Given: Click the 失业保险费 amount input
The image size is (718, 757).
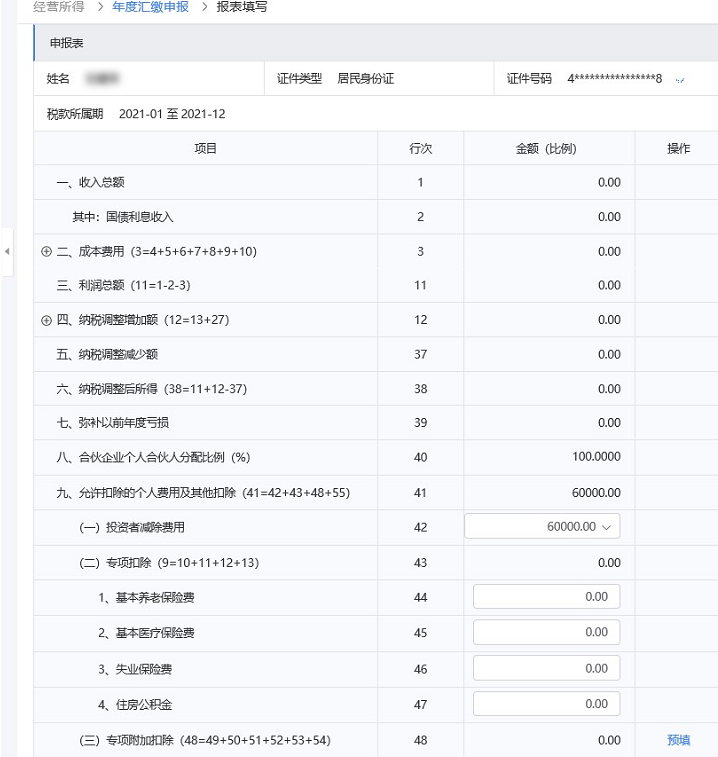Looking at the screenshot, I should (x=546, y=668).
